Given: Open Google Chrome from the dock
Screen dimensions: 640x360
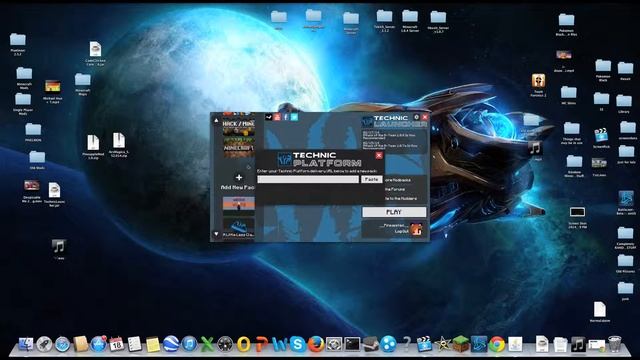Looking at the screenshot, I should (497, 344).
